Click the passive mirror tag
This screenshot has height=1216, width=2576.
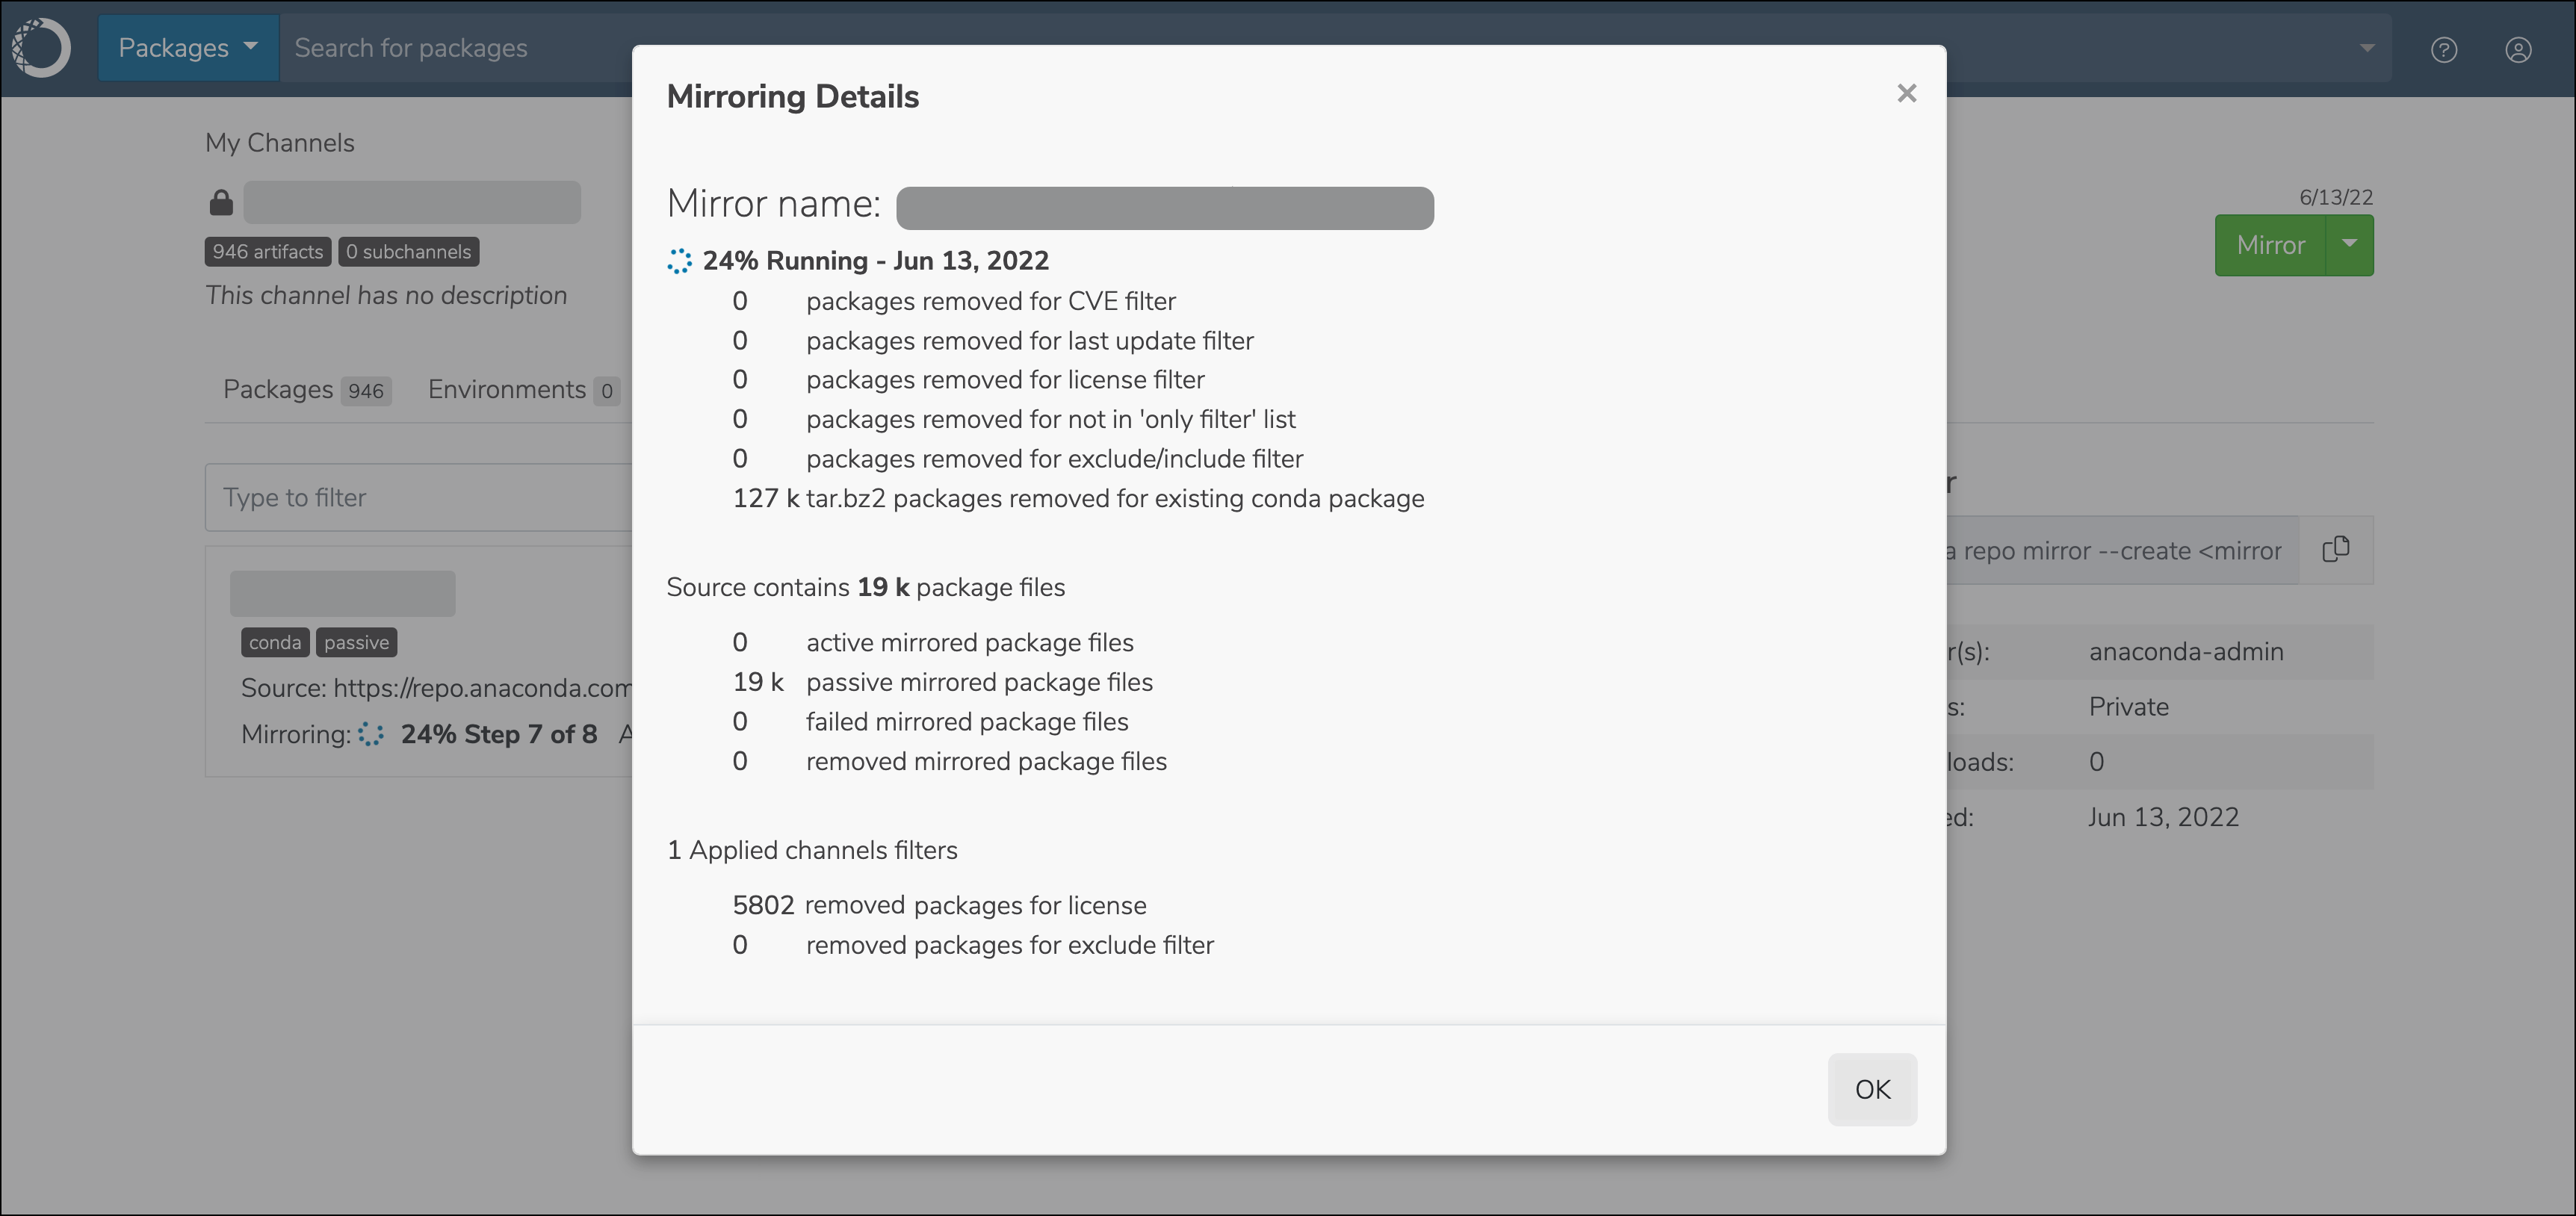pos(356,642)
